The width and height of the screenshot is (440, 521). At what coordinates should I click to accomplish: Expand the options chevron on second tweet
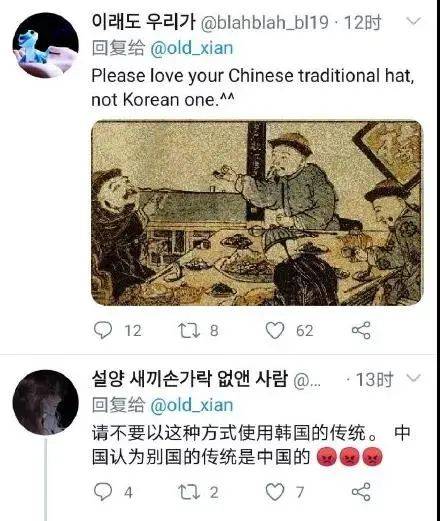tap(414, 378)
